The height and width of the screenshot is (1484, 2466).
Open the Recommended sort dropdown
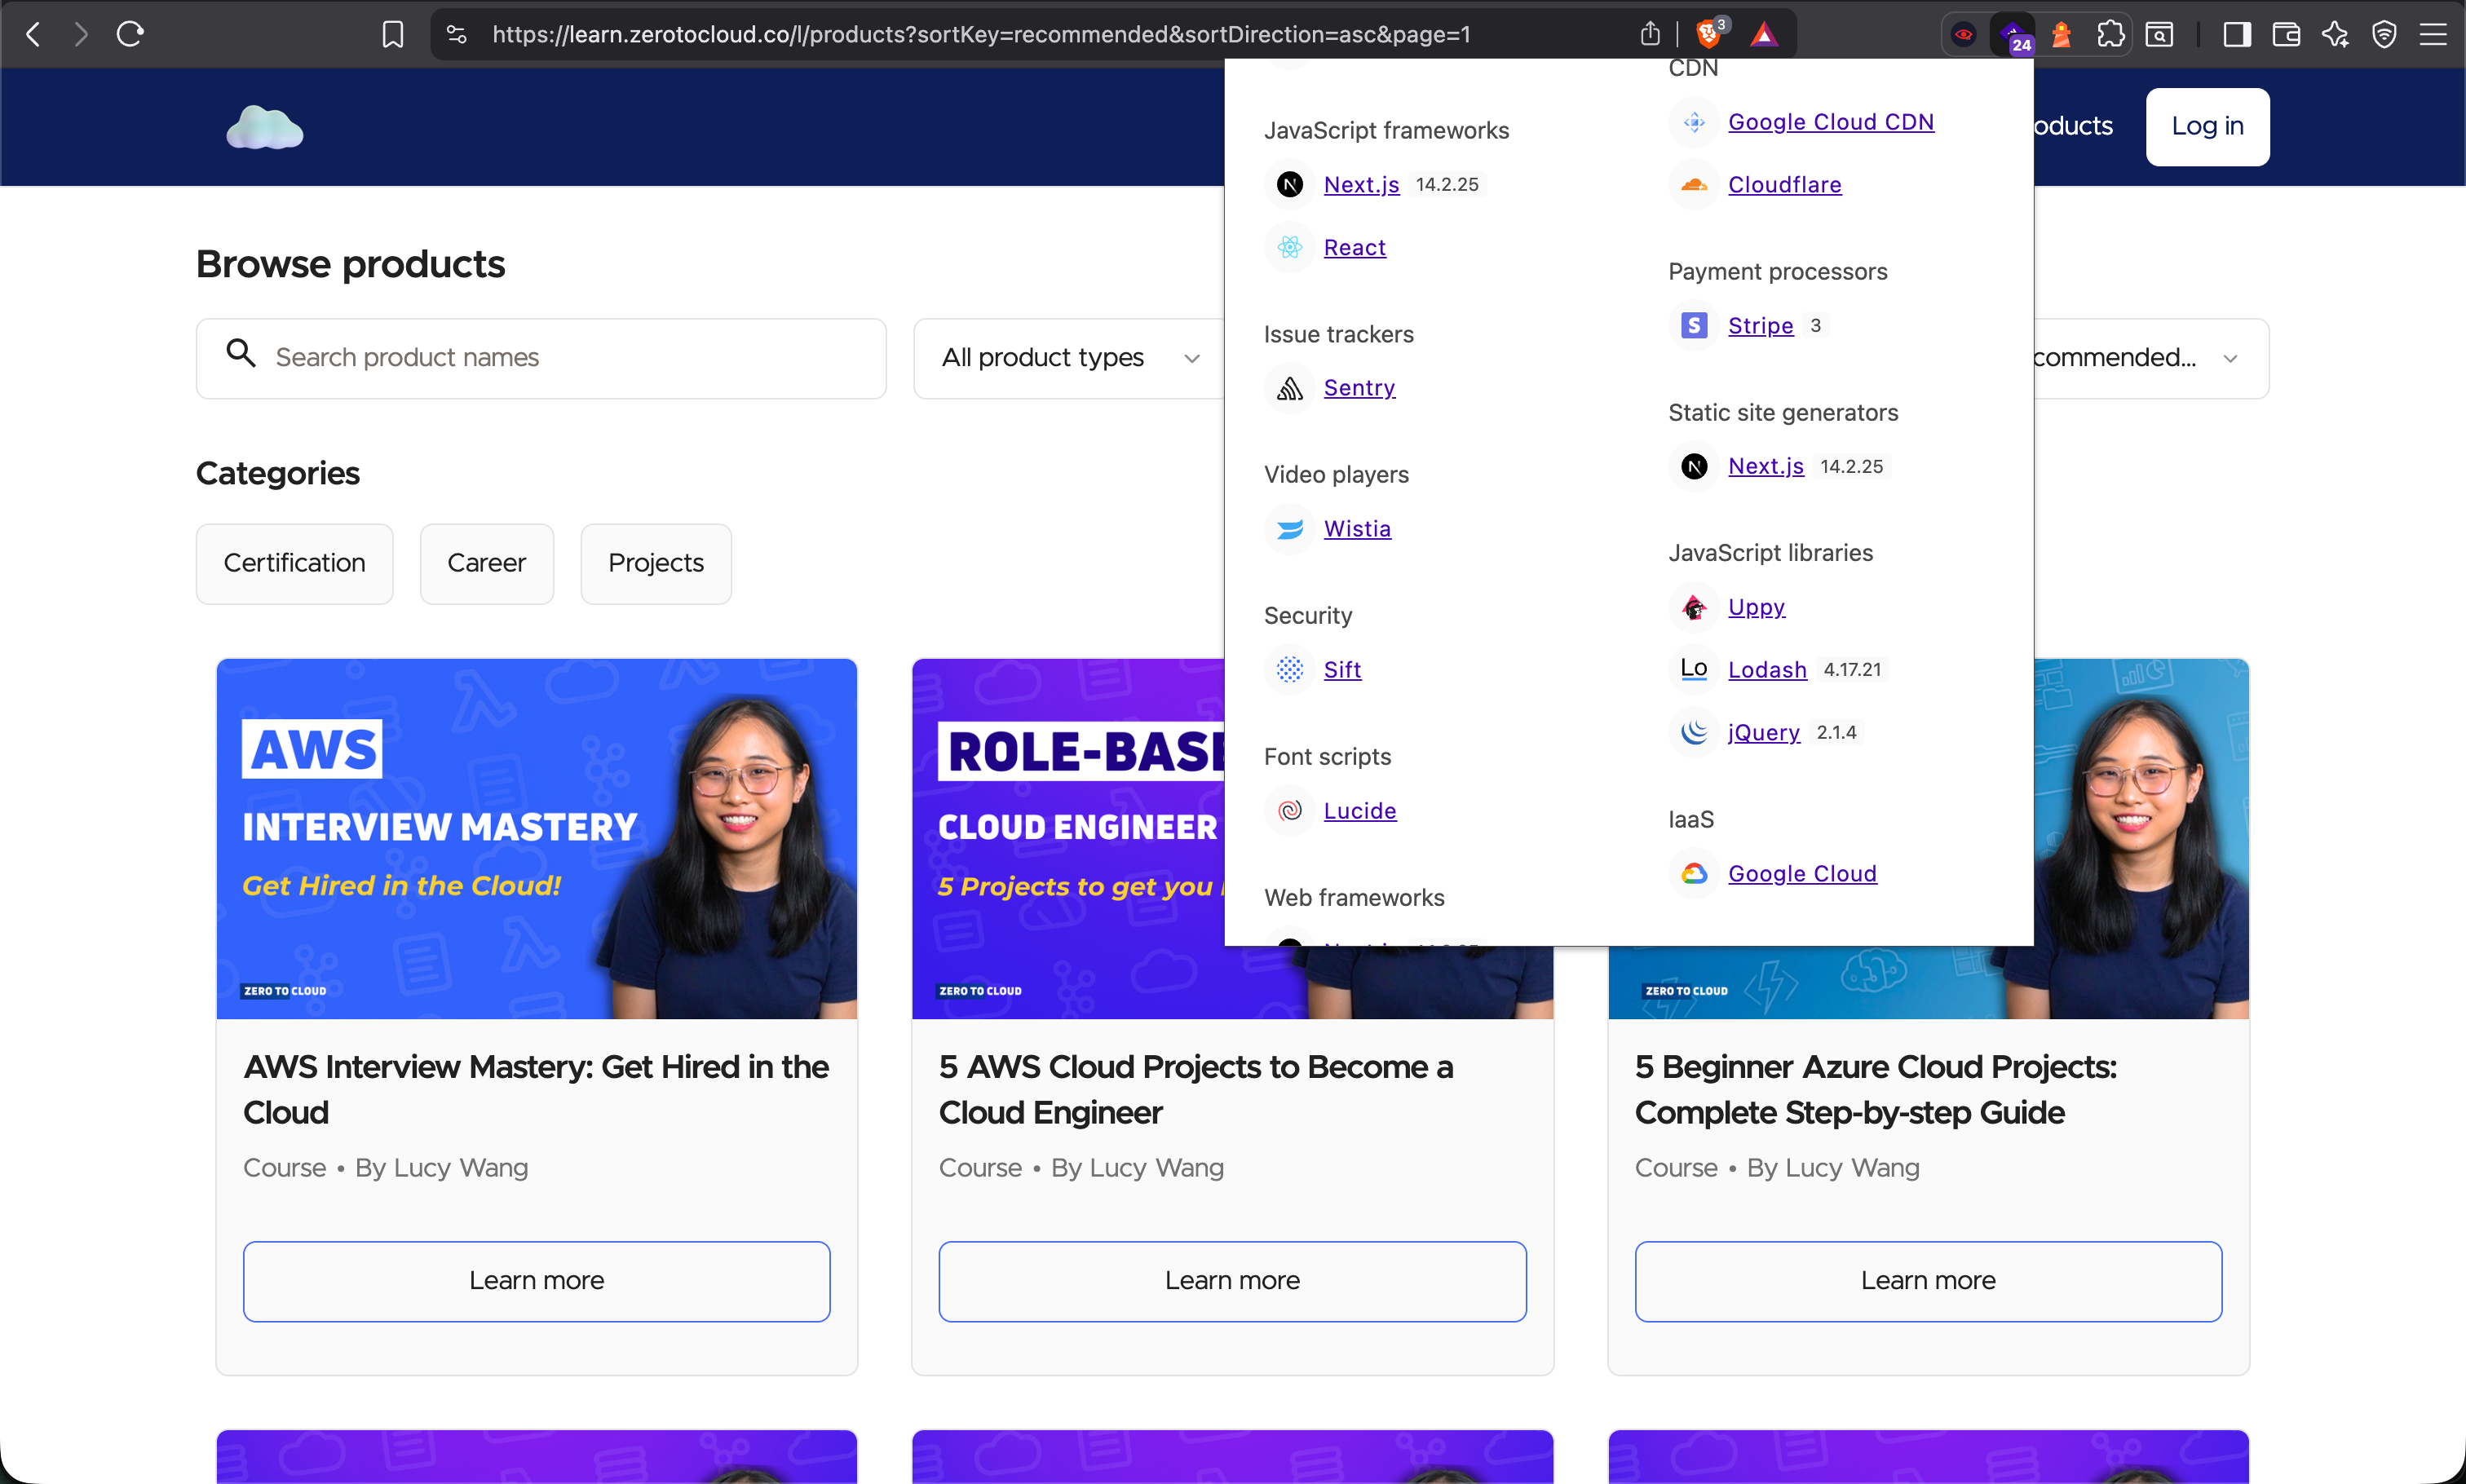click(2150, 358)
